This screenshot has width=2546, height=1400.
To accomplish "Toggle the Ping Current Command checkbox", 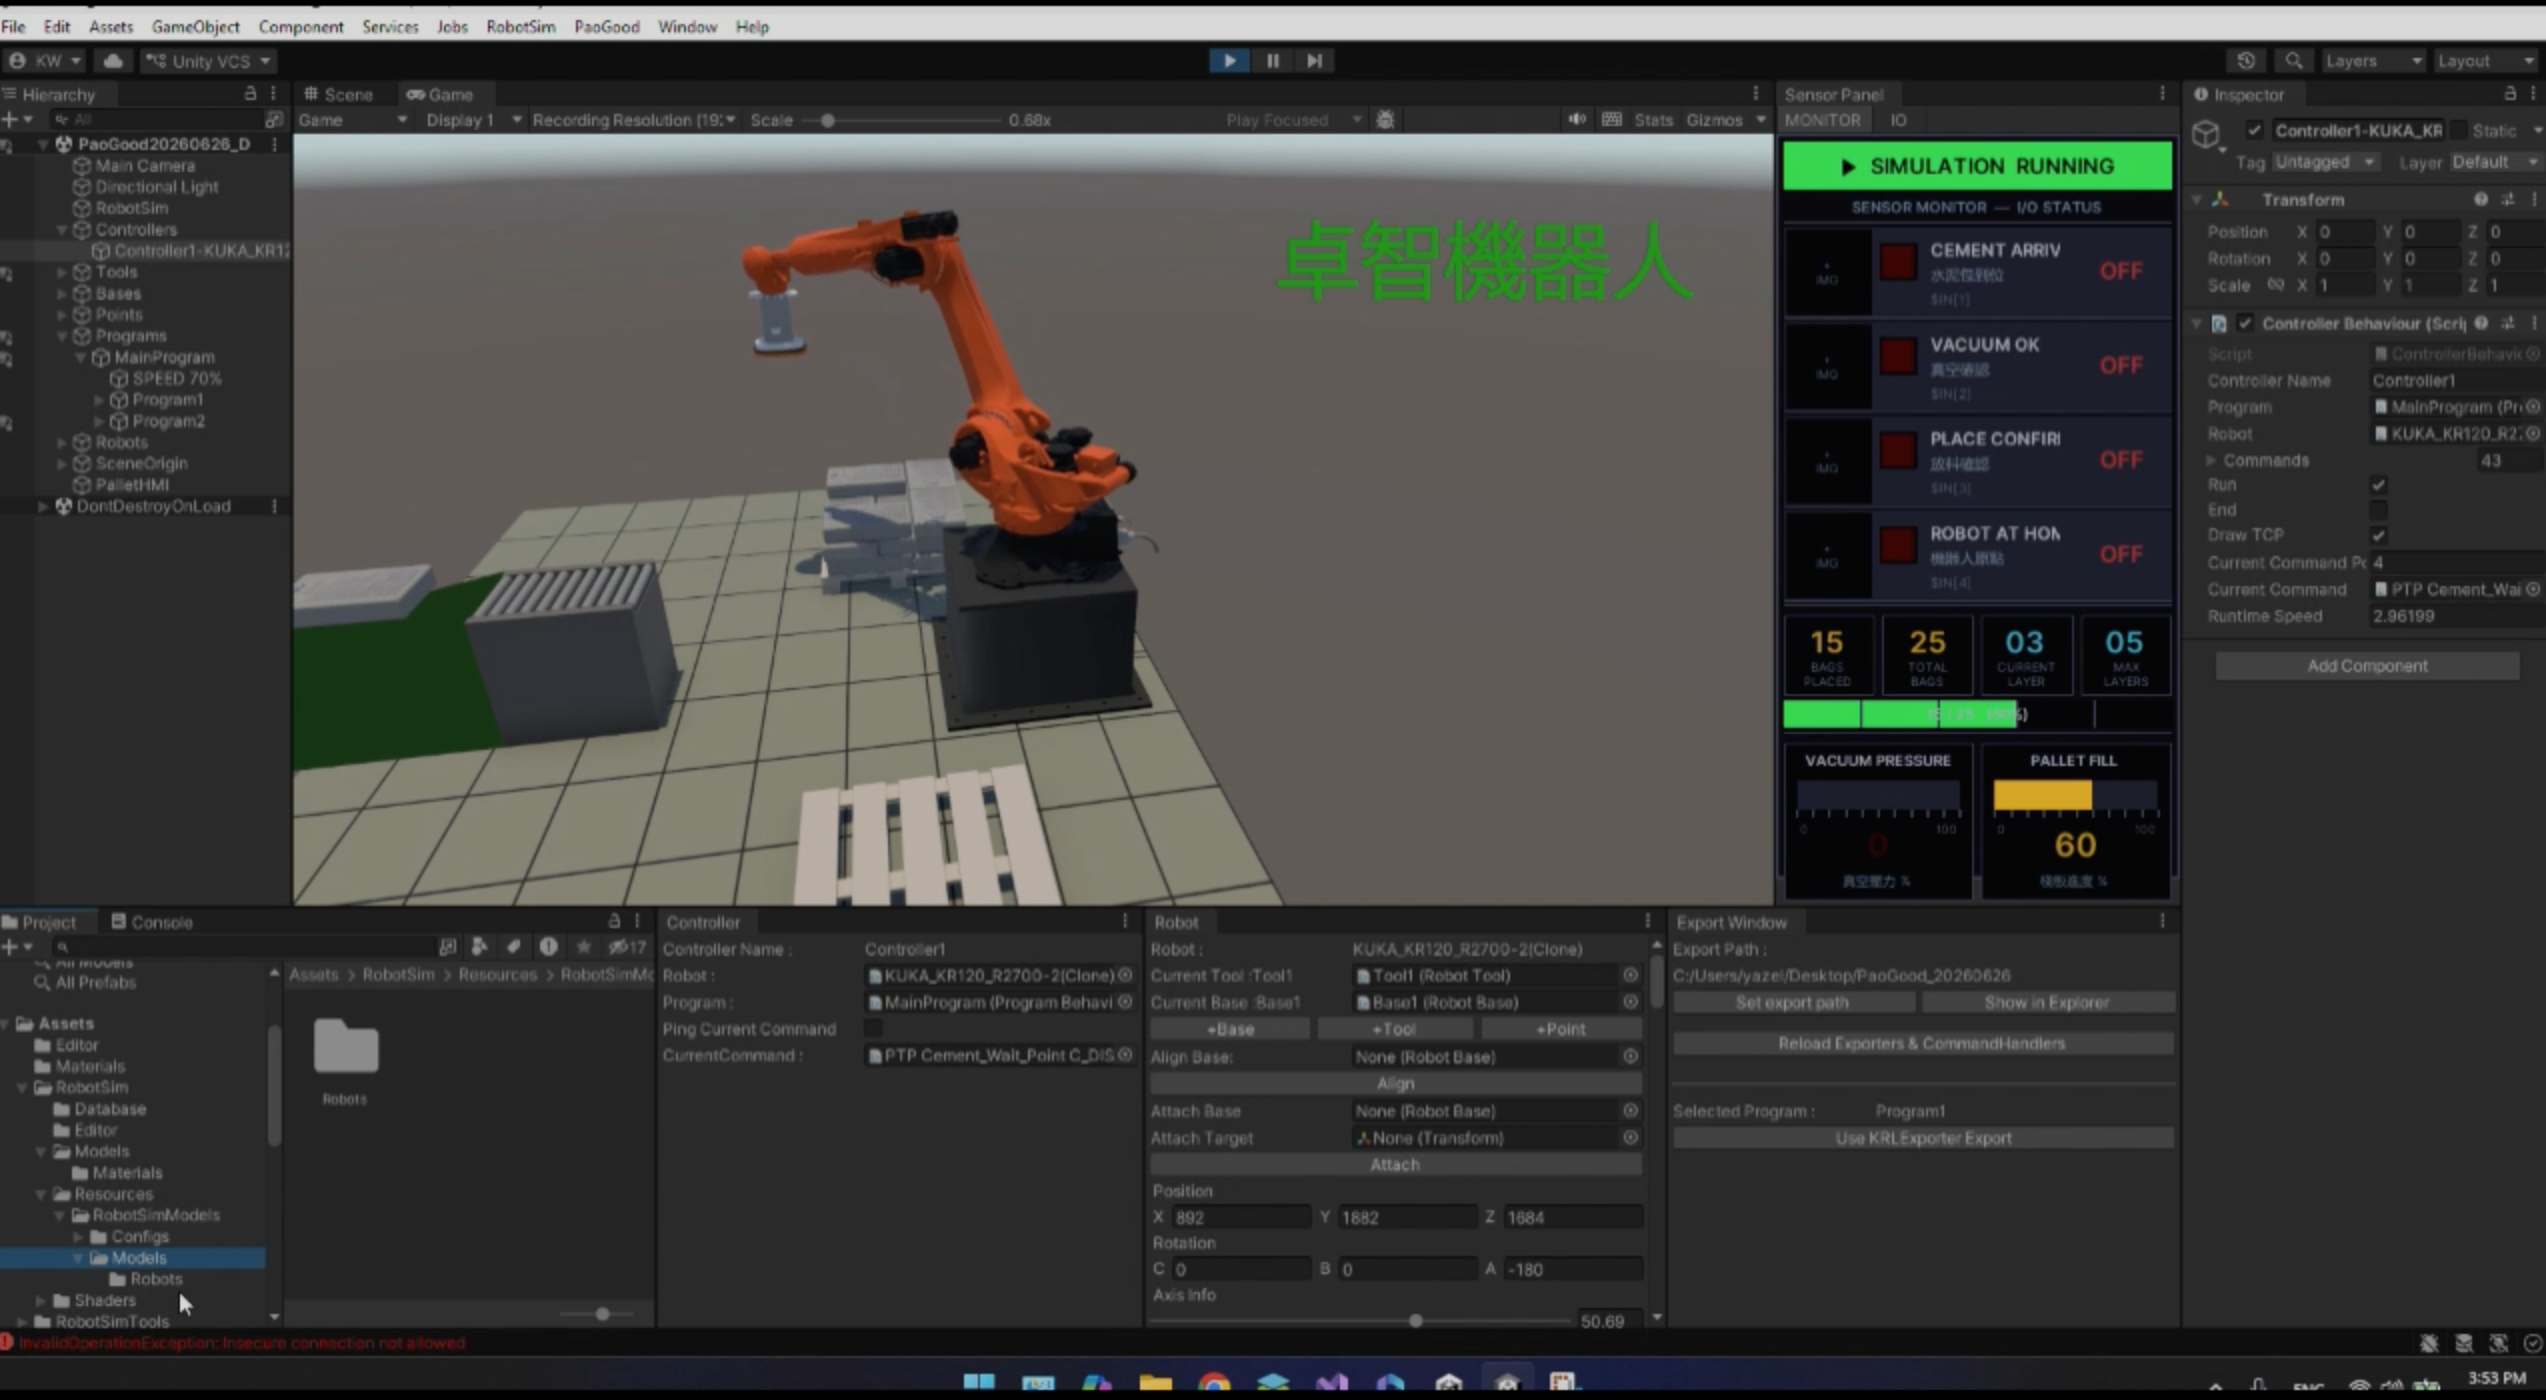I will click(x=873, y=1029).
